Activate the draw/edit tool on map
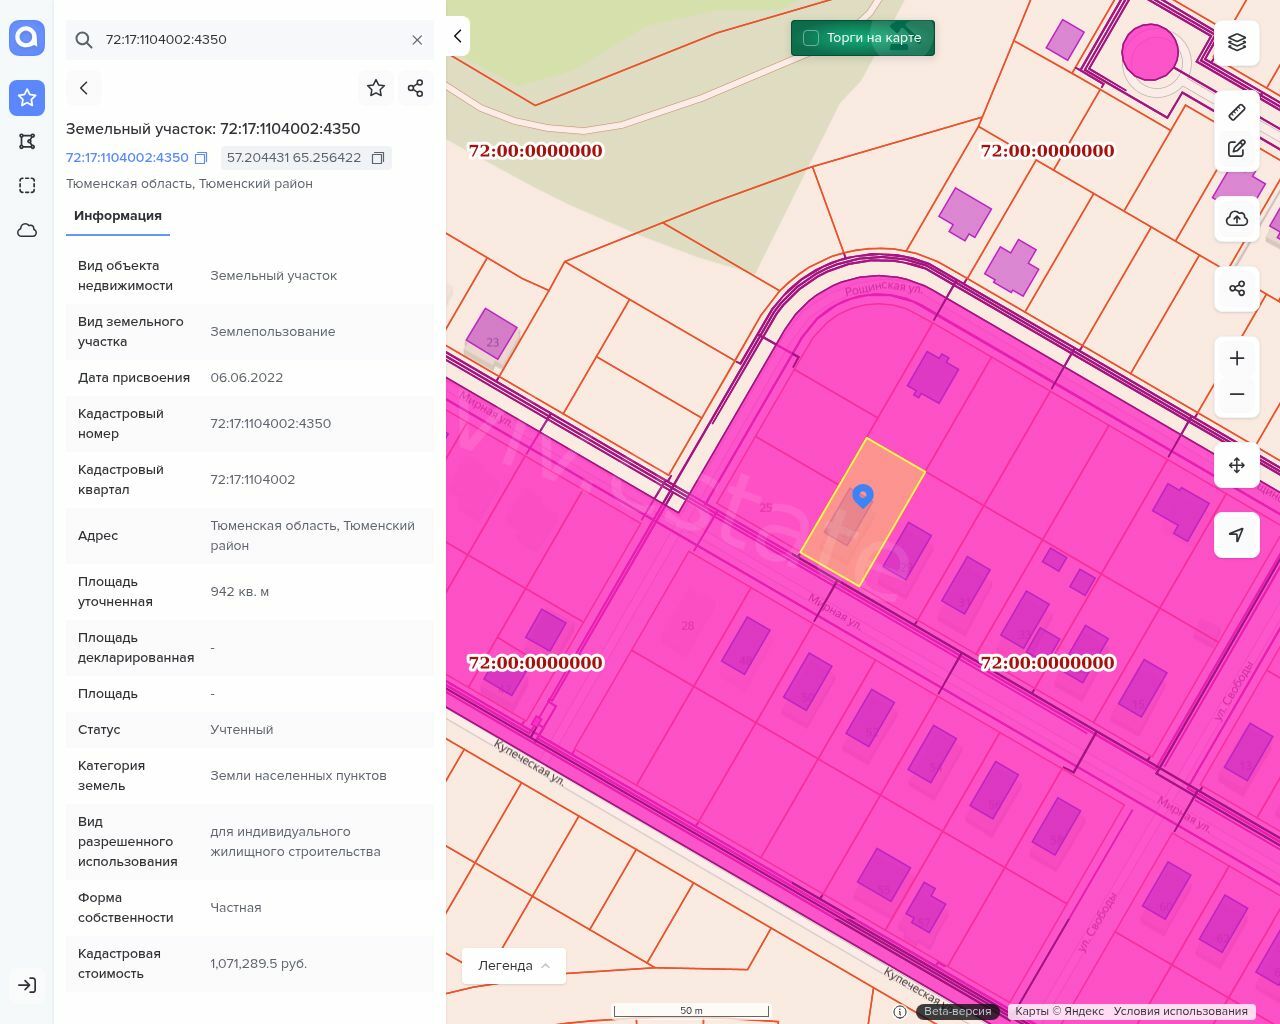This screenshot has width=1280, height=1024. 1237,149
